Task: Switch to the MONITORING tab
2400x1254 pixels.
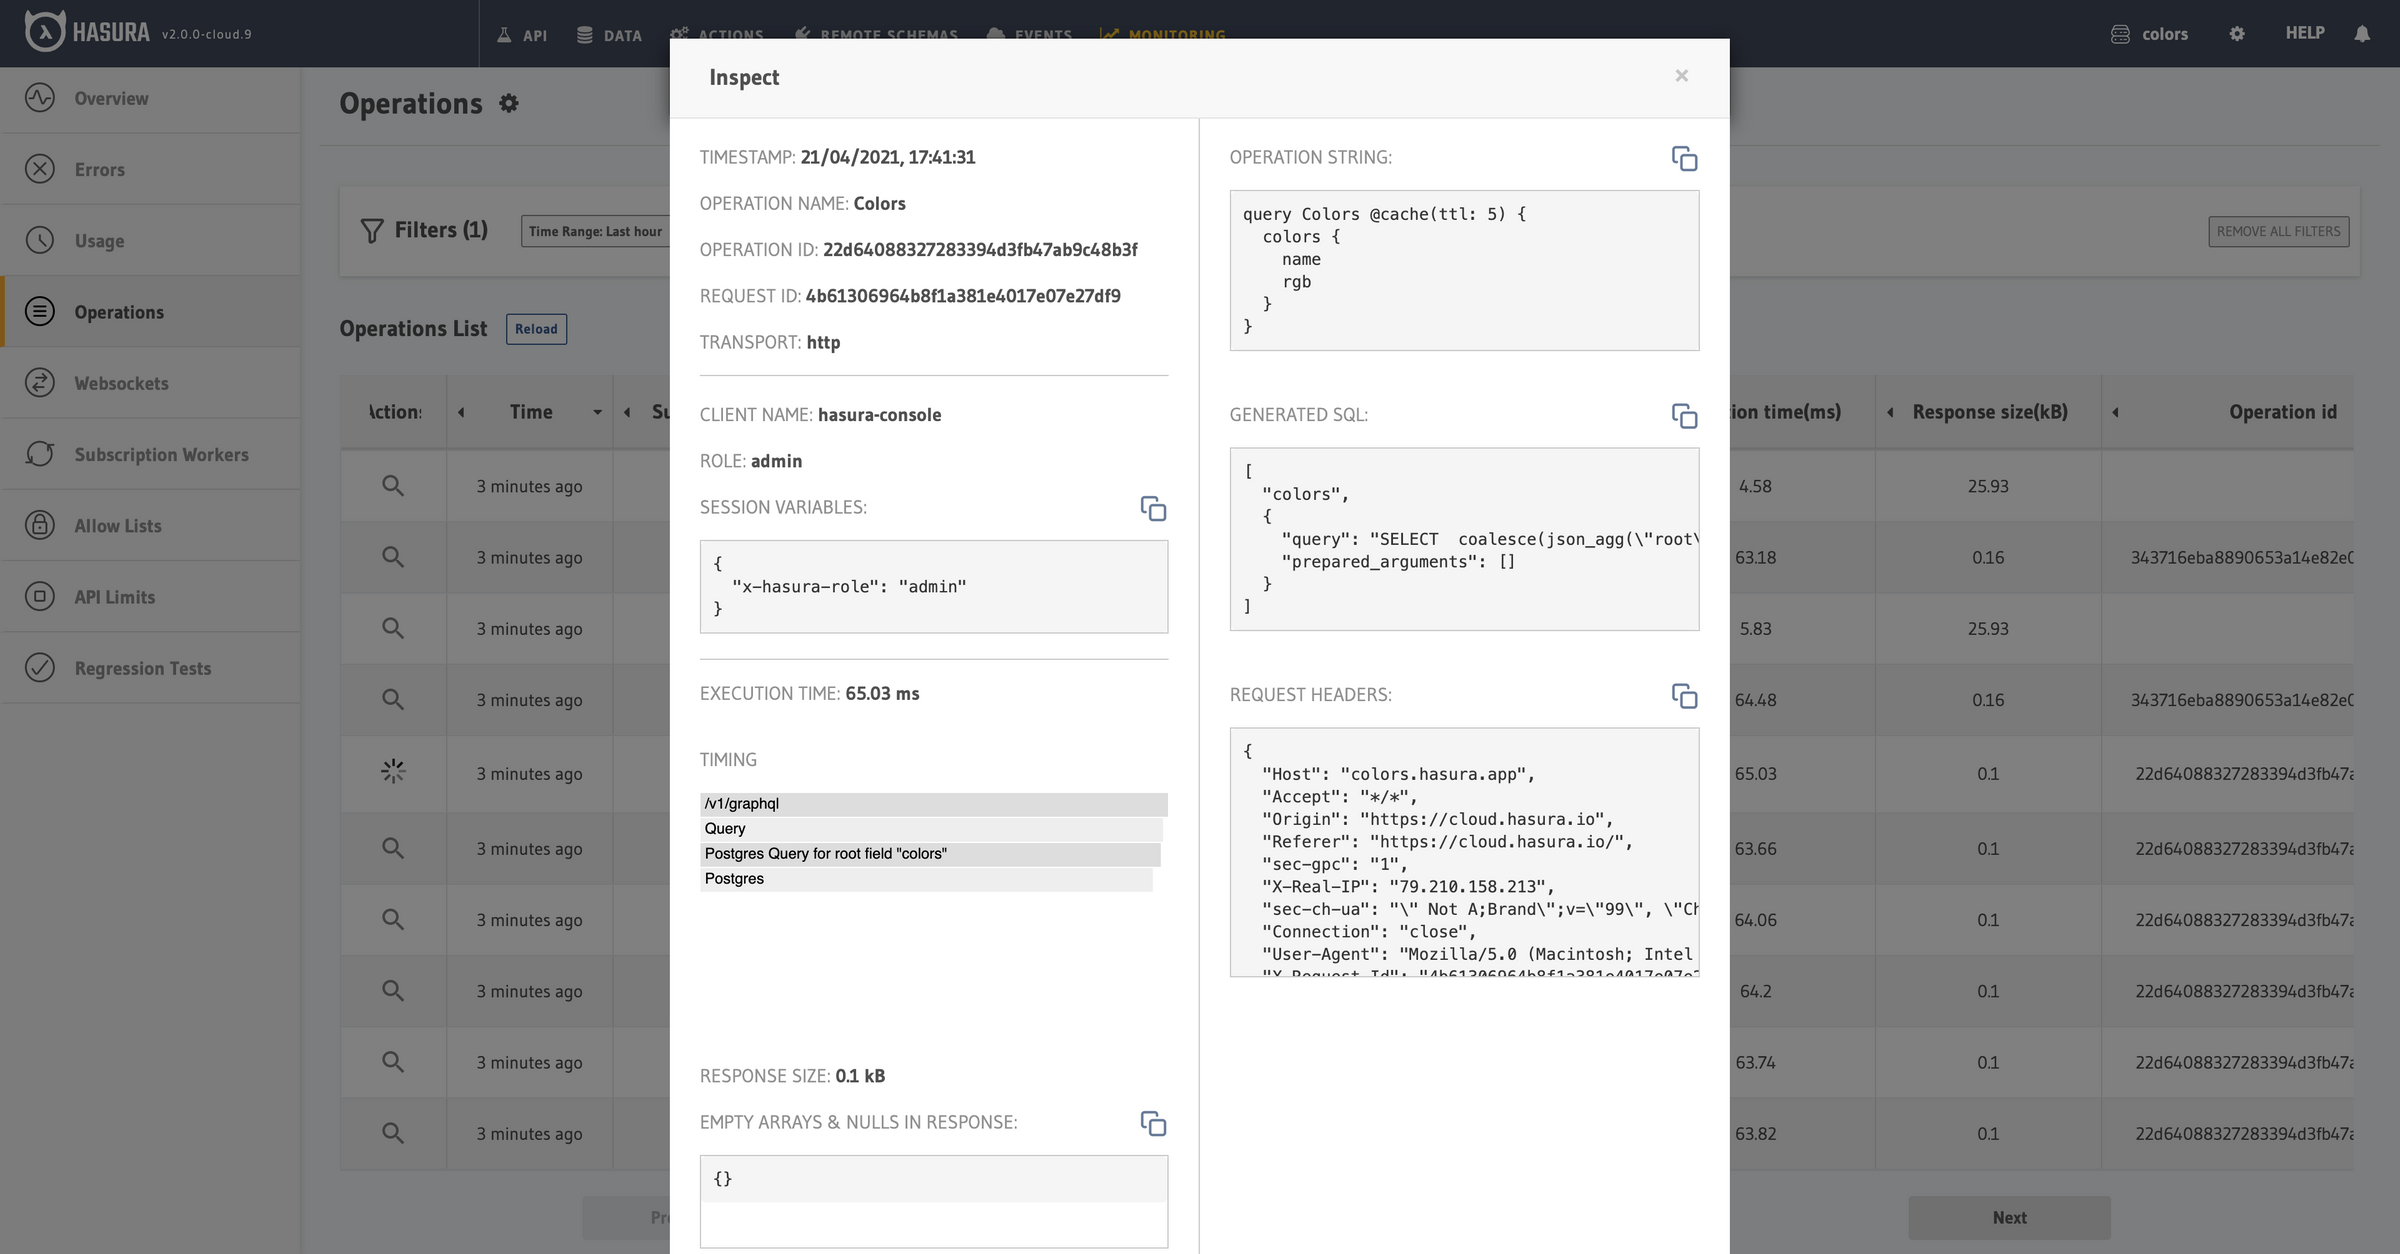Action: coord(1163,33)
